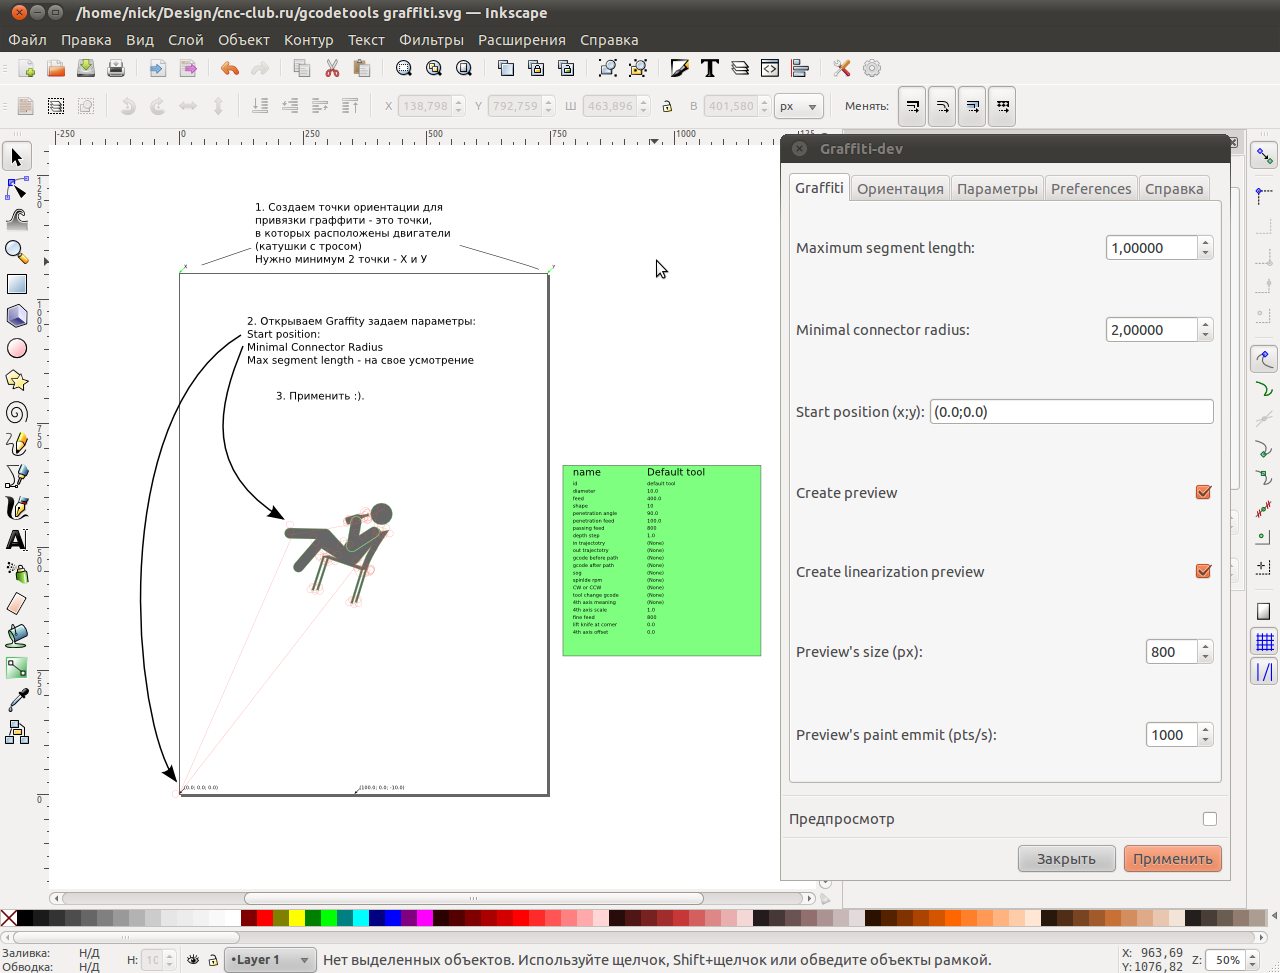Increase the Y coordinate spinner

tap(549, 102)
